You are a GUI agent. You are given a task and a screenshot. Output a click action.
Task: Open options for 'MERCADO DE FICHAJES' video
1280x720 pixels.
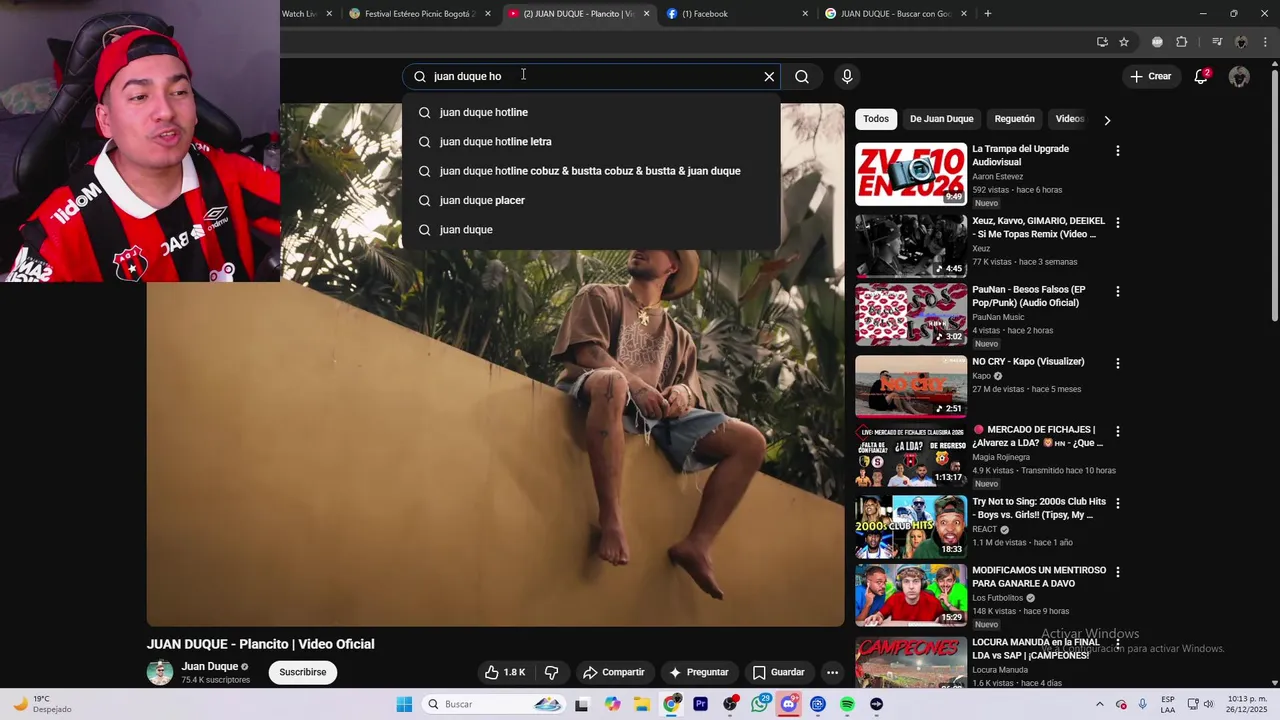point(1117,432)
